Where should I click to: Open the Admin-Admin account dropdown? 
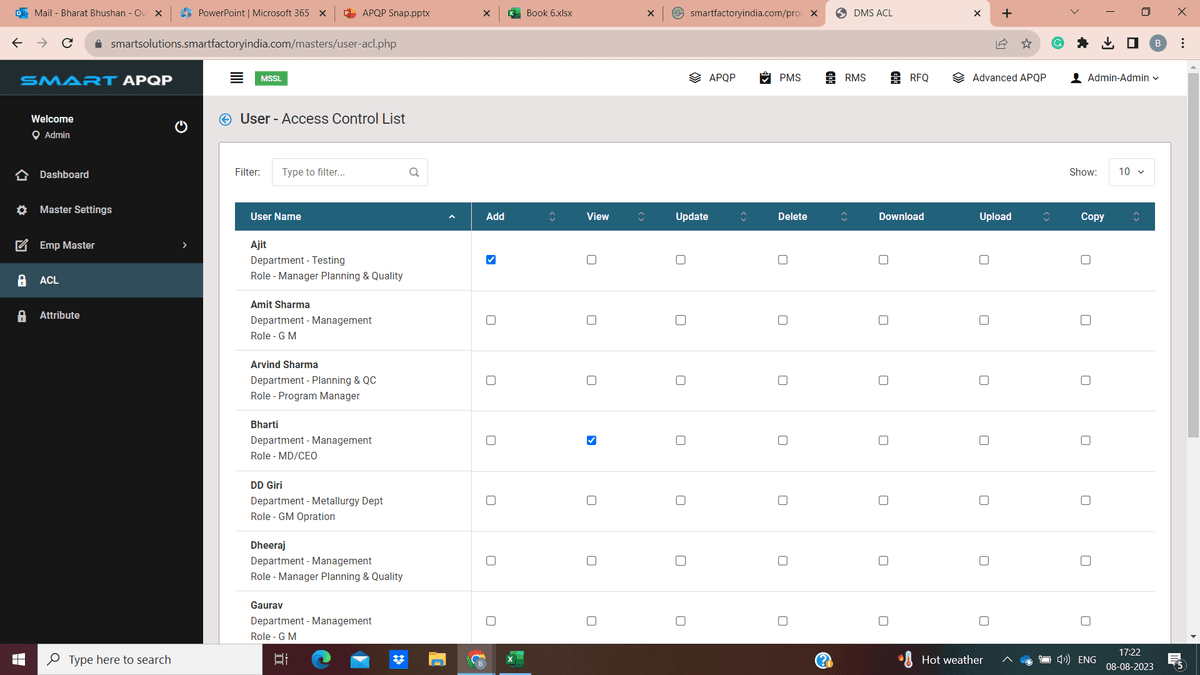1114,77
